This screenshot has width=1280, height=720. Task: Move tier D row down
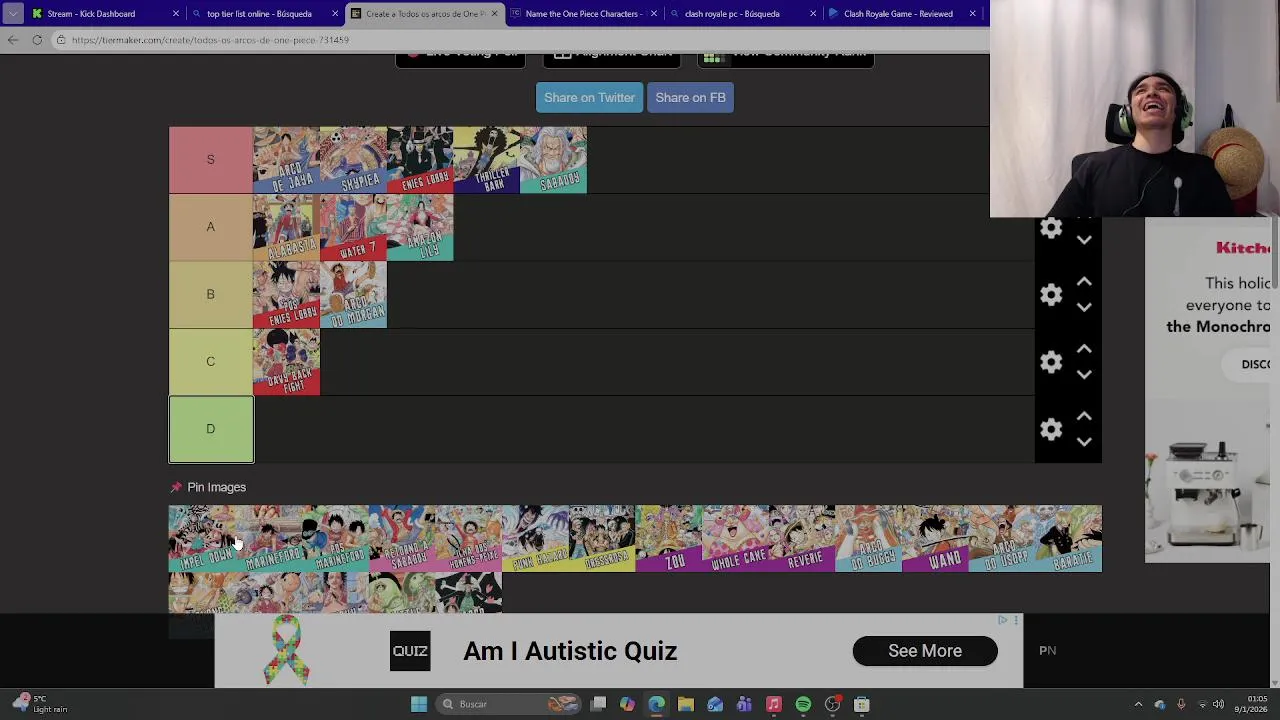click(x=1084, y=441)
